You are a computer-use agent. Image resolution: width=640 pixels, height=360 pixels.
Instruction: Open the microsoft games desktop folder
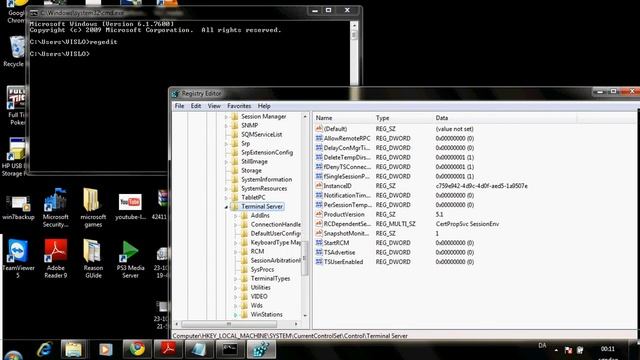93,208
